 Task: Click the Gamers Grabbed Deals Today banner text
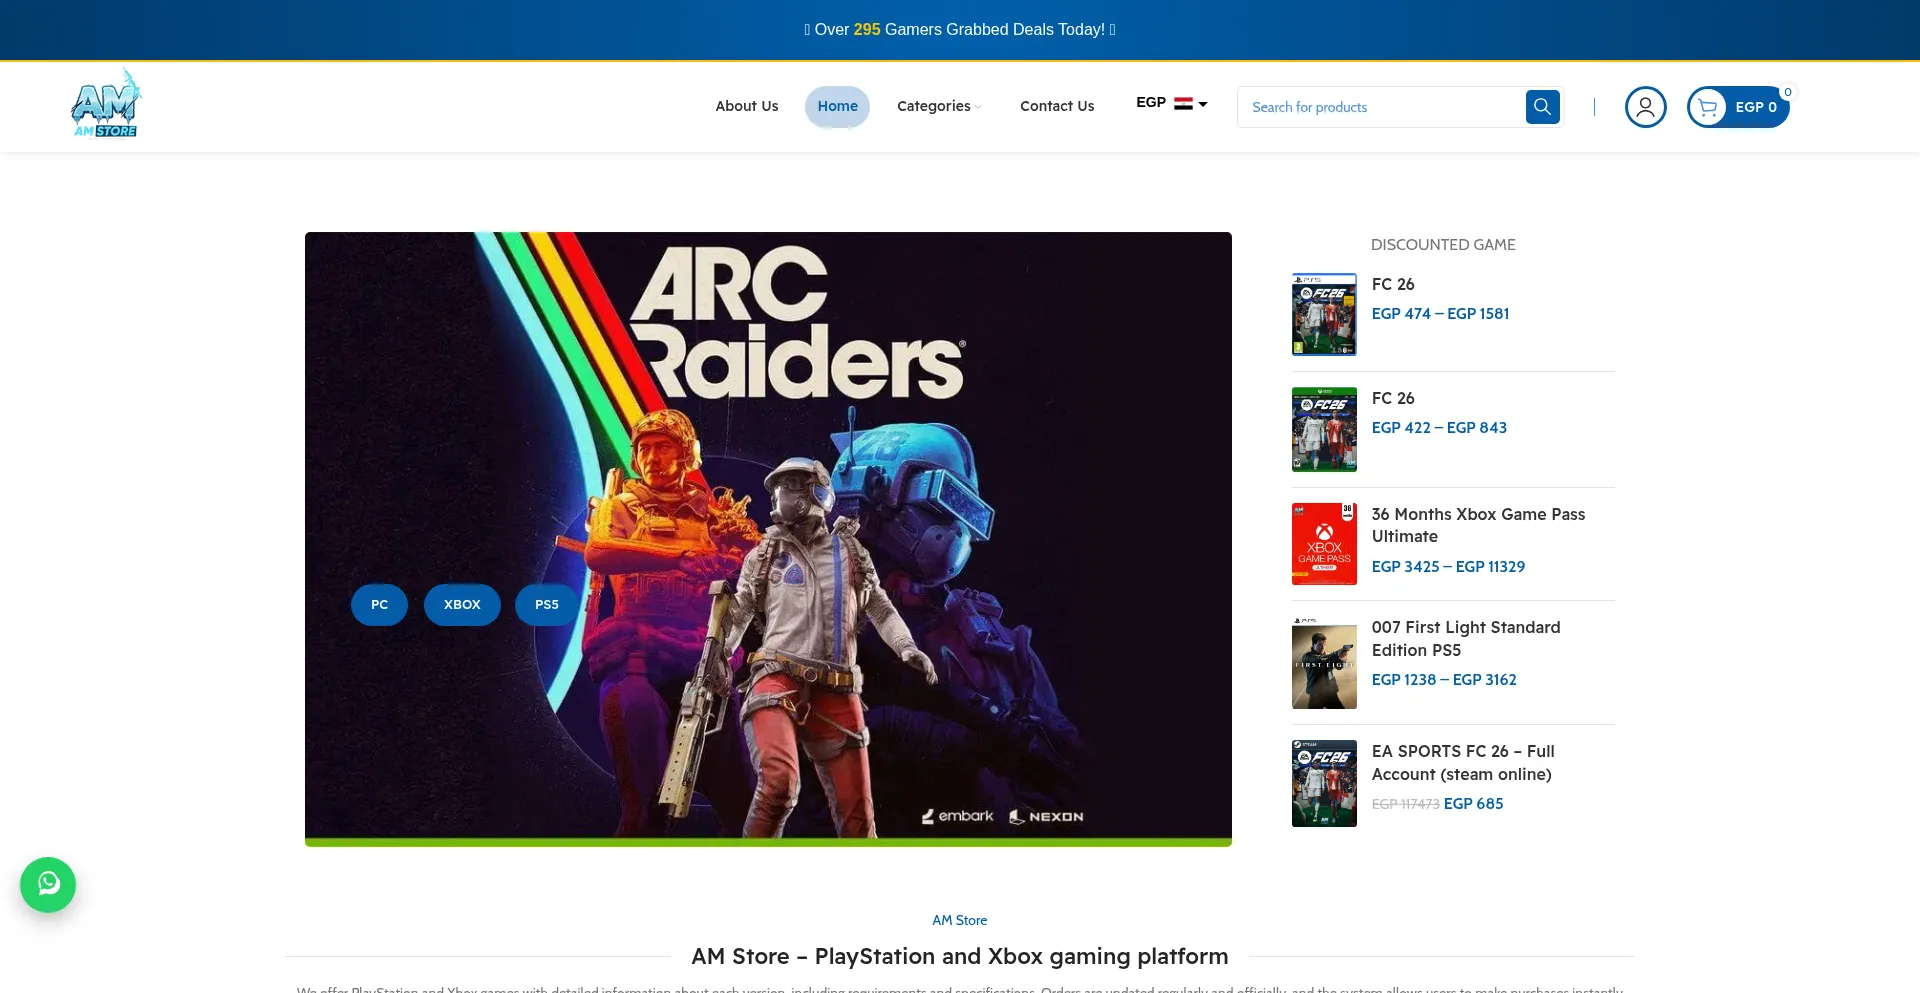click(x=960, y=30)
